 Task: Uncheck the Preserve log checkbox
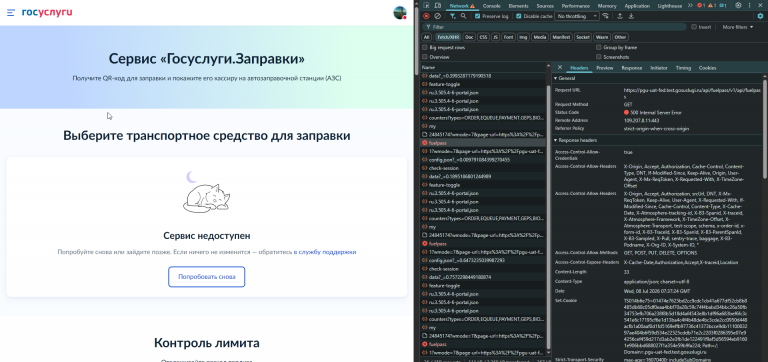click(478, 16)
